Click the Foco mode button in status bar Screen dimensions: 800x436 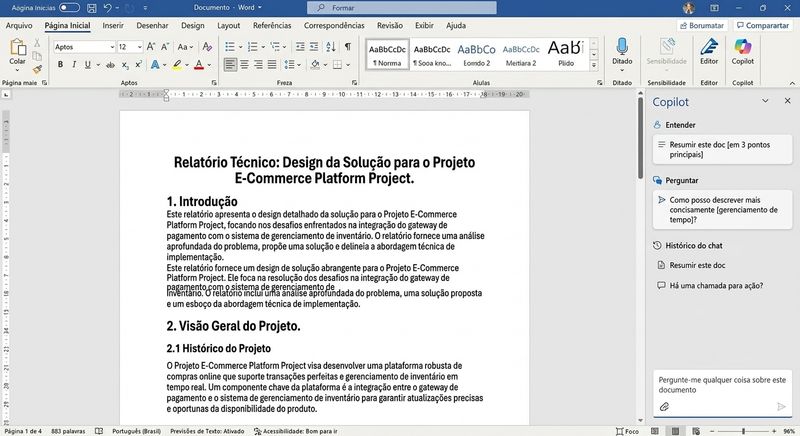click(627, 431)
